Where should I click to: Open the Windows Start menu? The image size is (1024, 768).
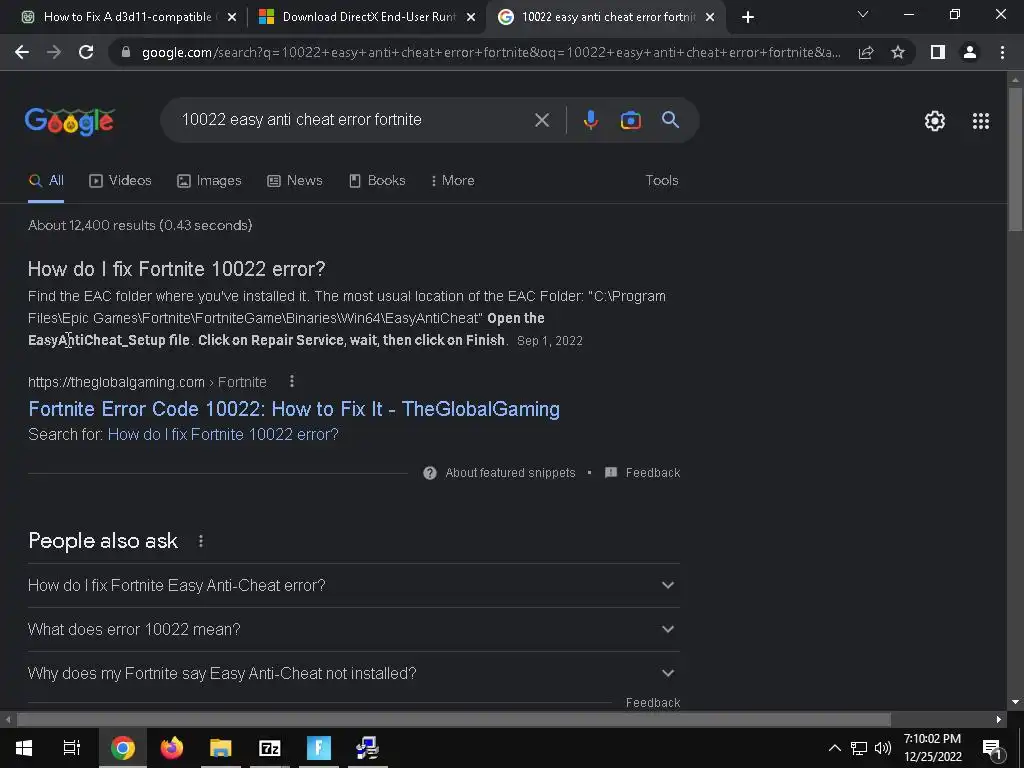click(24, 748)
